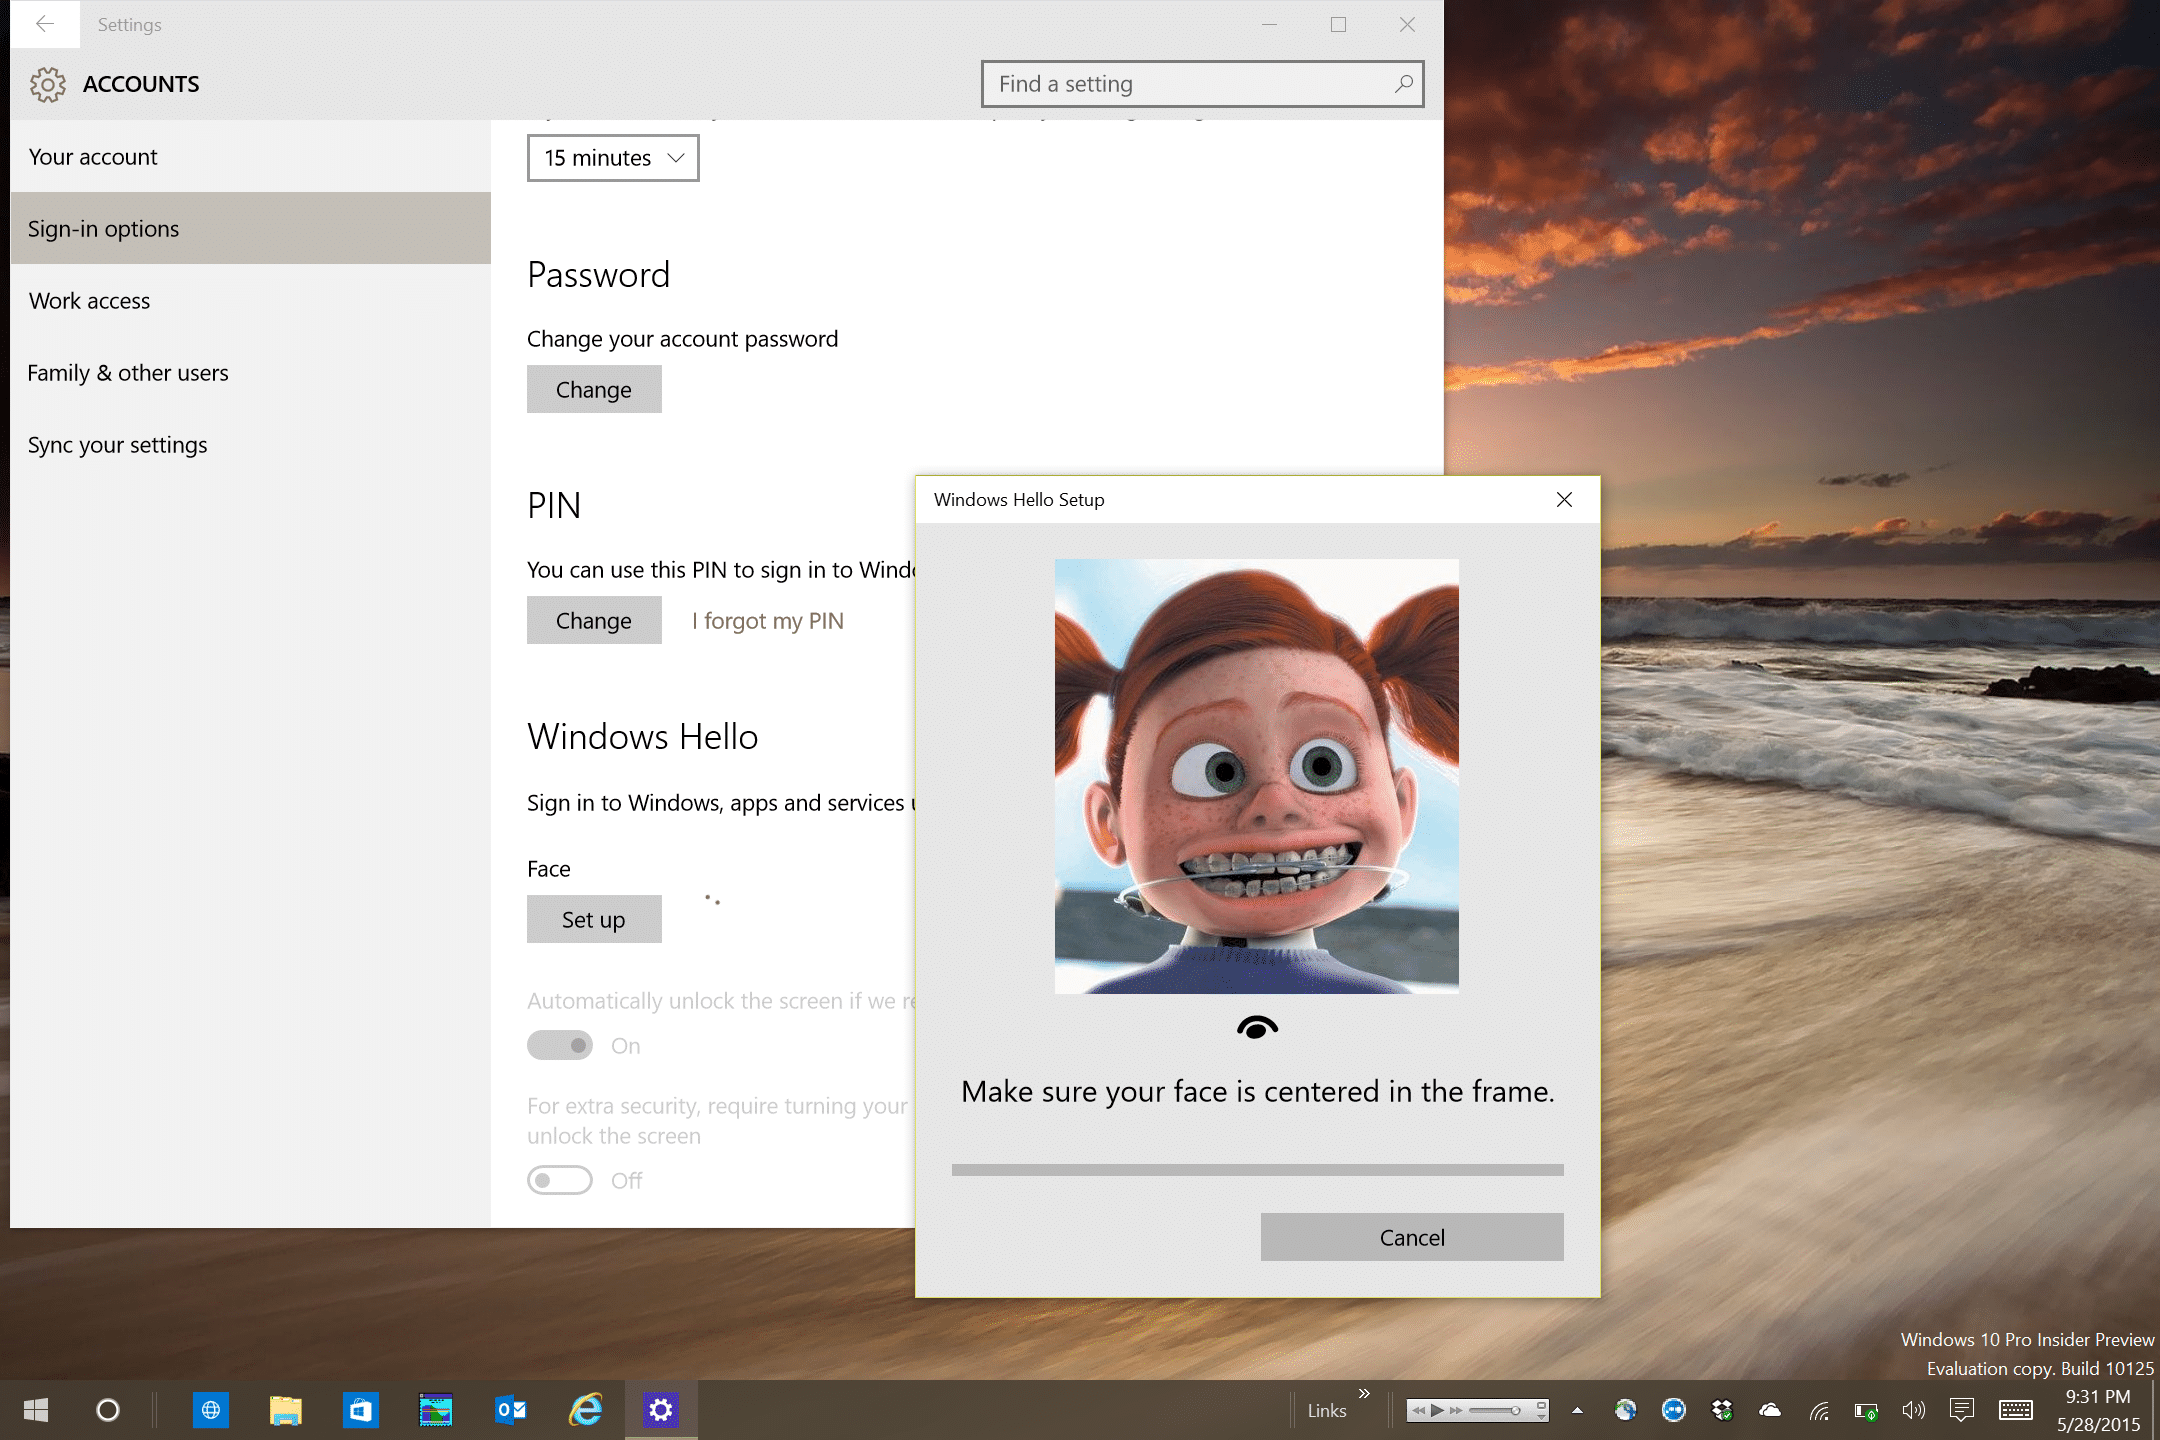Open Family & other users section
Image resolution: width=2160 pixels, height=1440 pixels.
[x=250, y=373]
